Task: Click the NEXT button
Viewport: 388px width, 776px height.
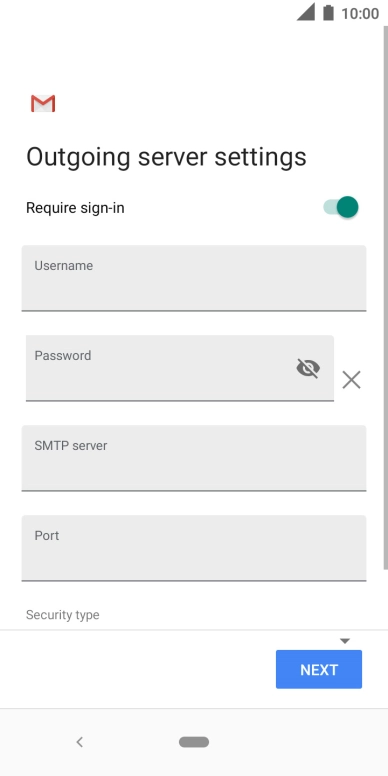Action: point(319,669)
